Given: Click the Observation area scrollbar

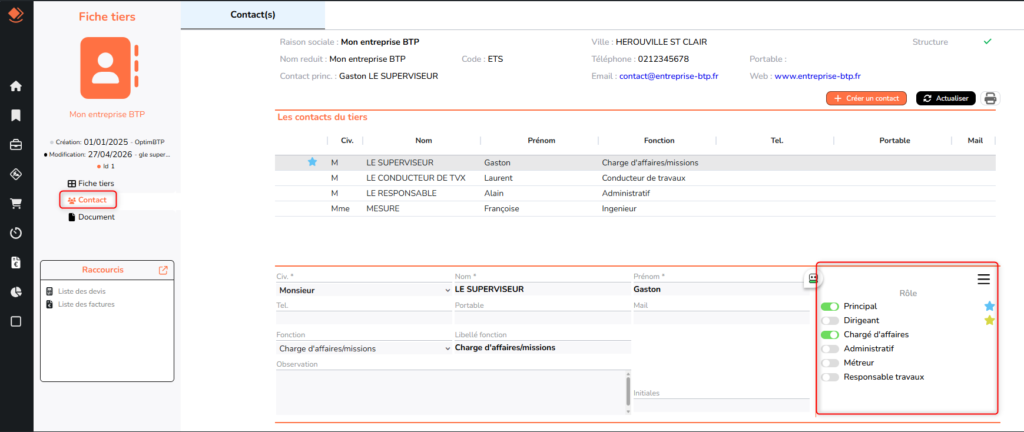Looking at the screenshot, I should point(629,392).
